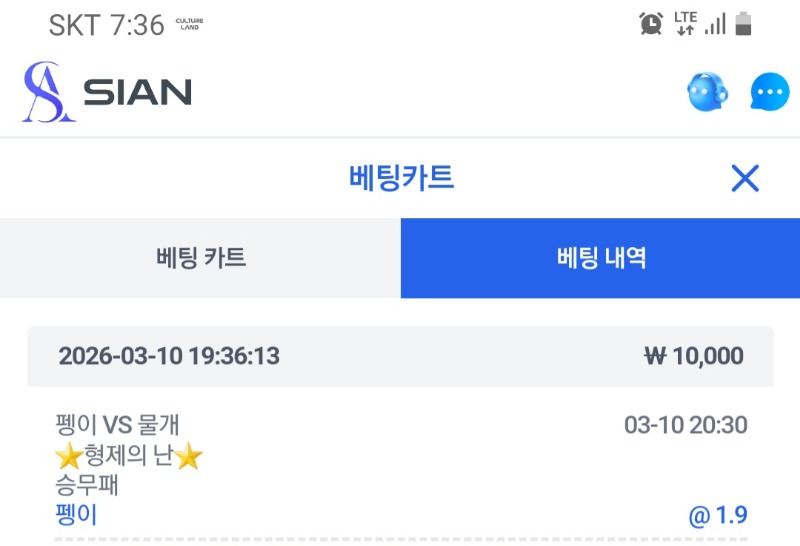This screenshot has width=800, height=546.
Task: Tap the bet timestamp 2026-03-10 19:36:13
Action: click(x=169, y=356)
